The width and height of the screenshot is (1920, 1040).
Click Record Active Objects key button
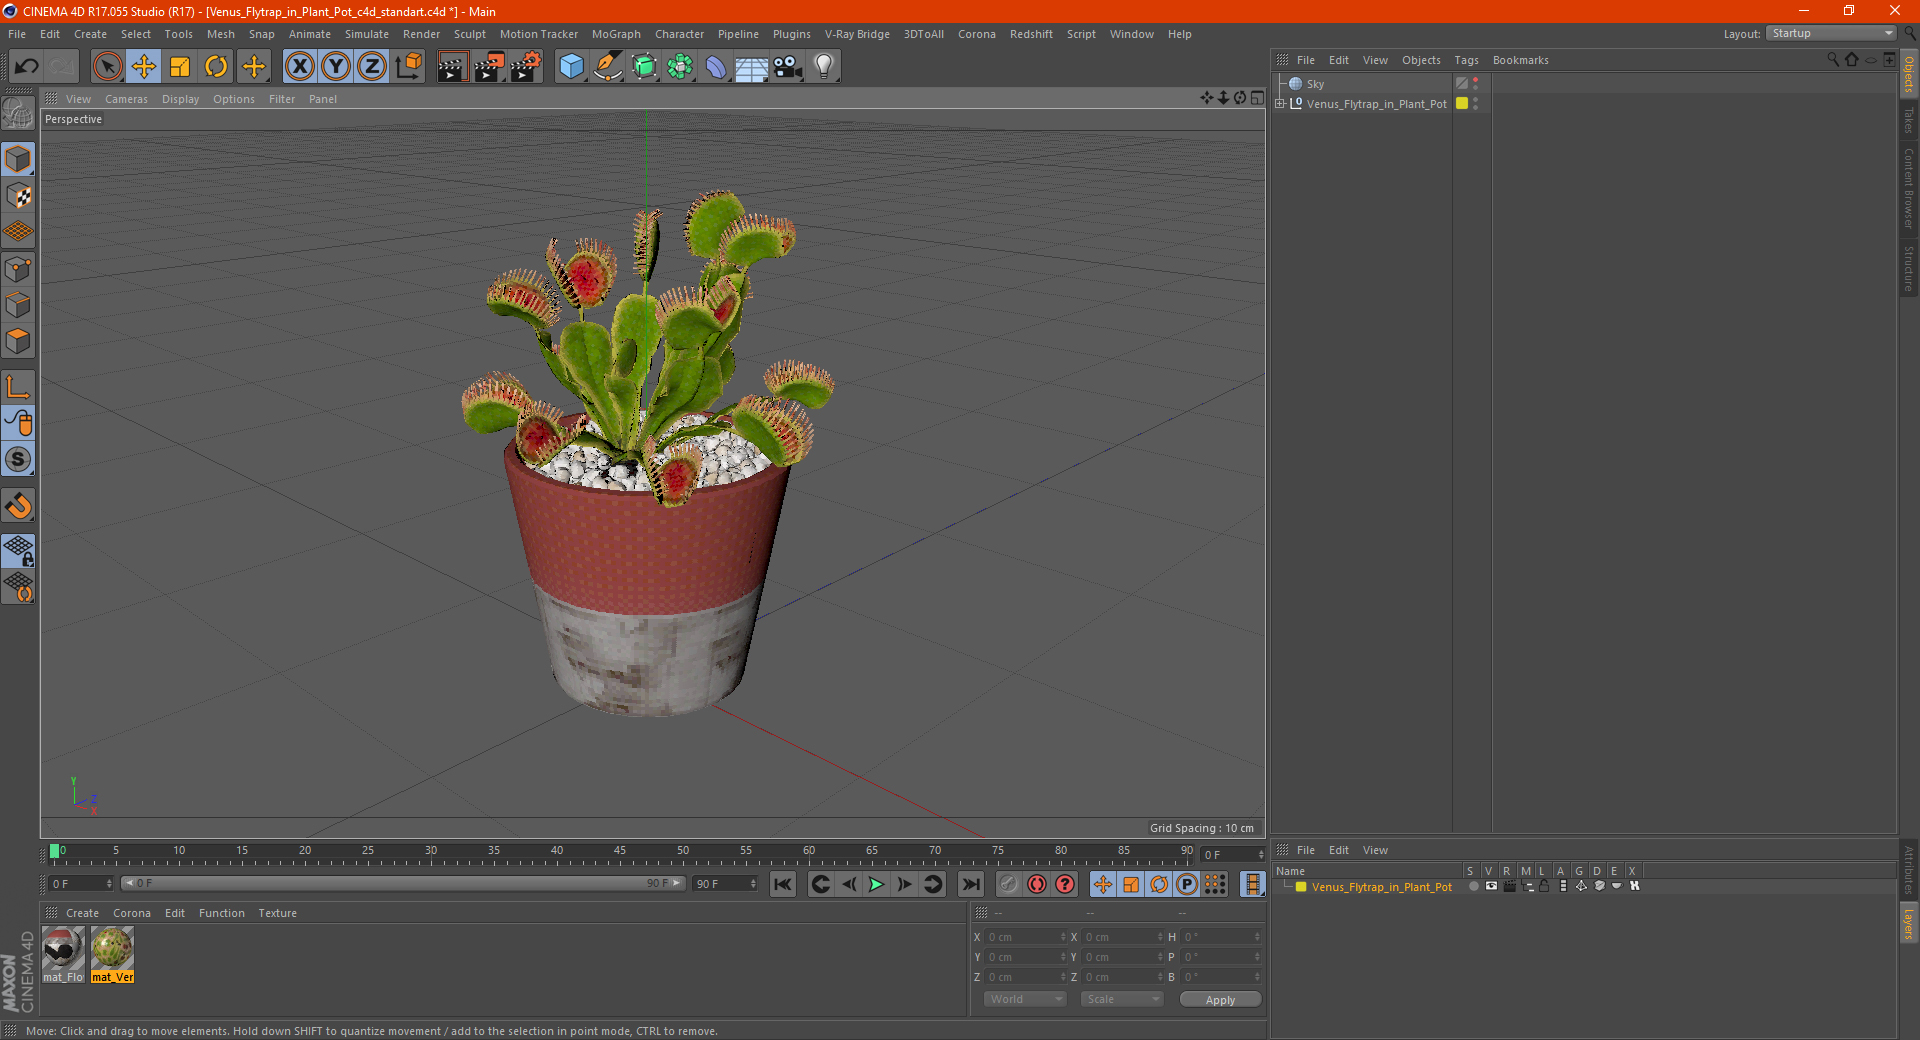coord(1009,884)
